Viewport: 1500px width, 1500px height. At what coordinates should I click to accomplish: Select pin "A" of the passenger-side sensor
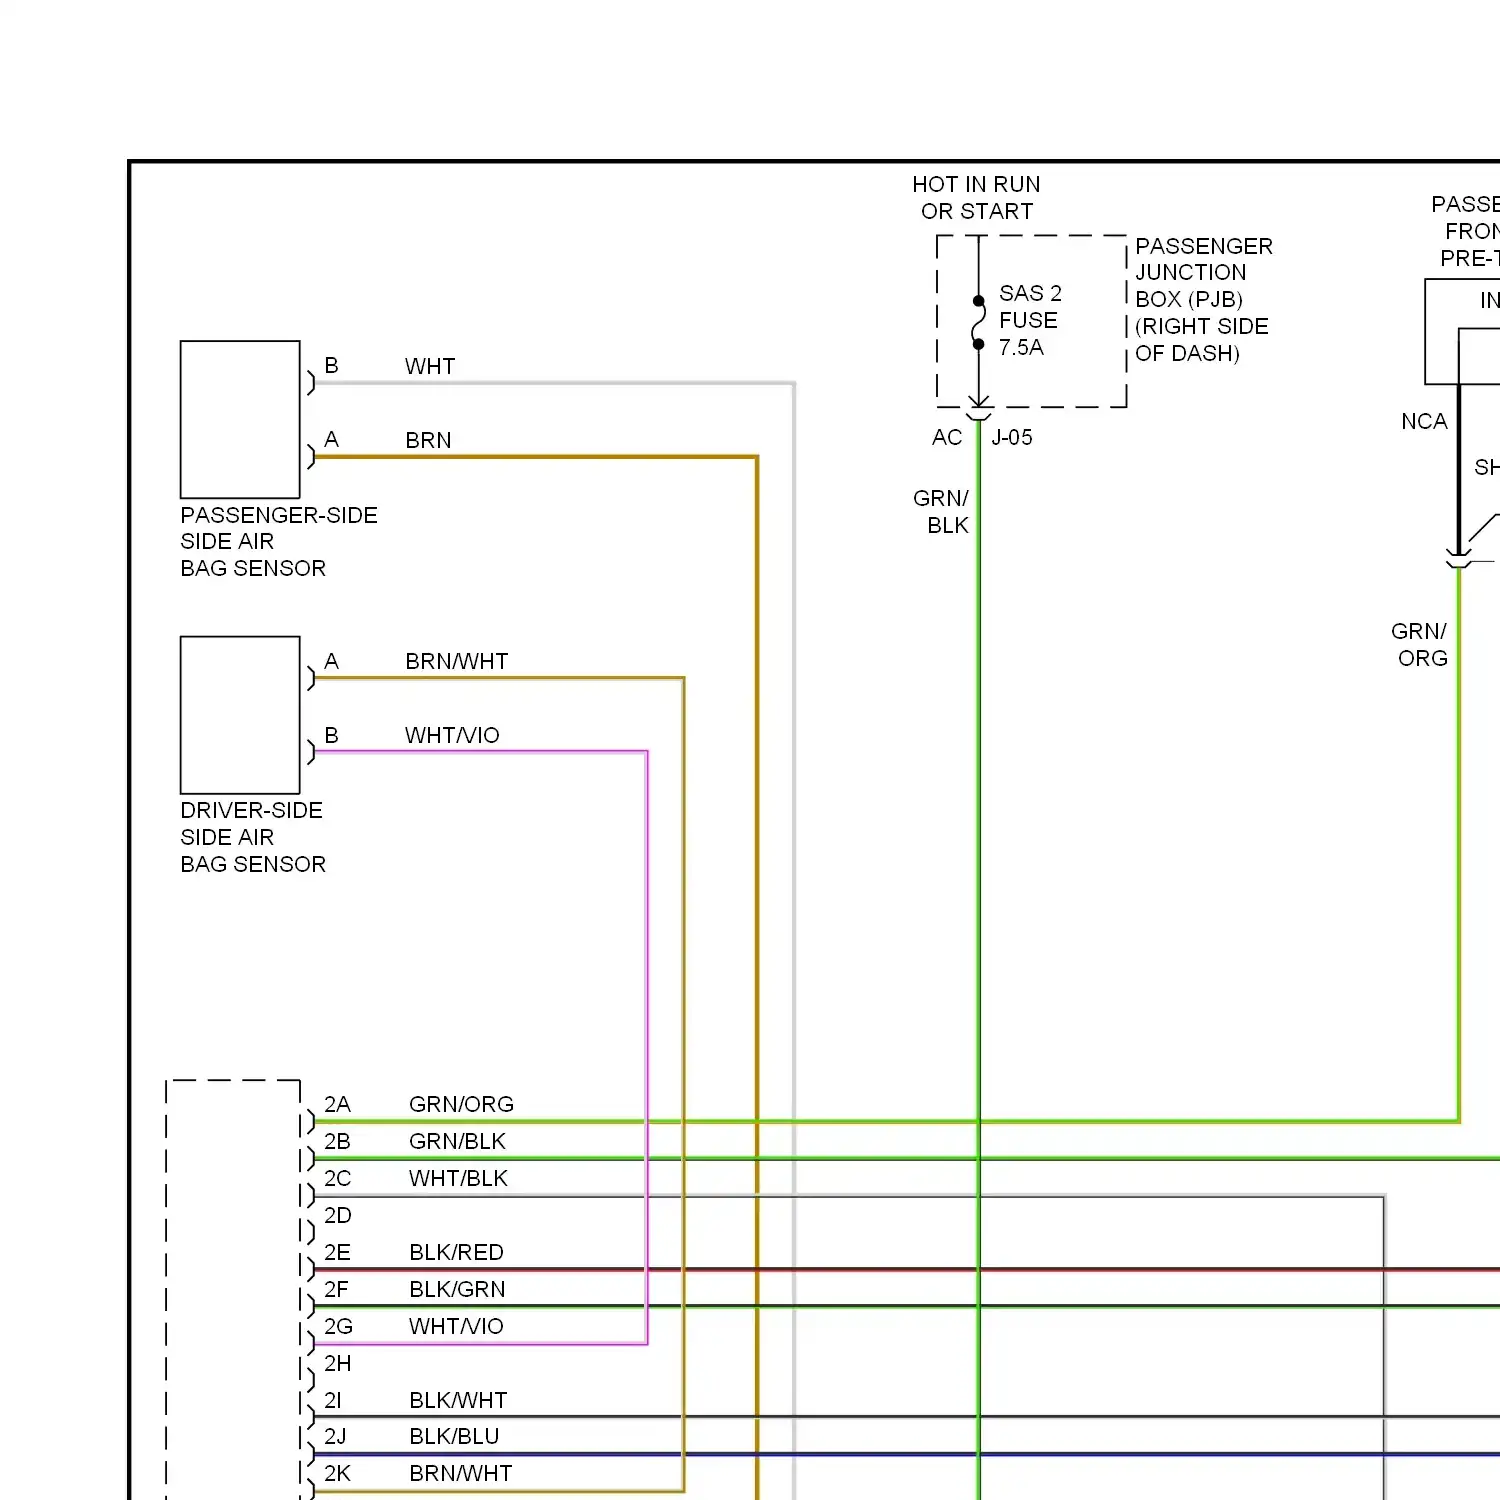(331, 440)
